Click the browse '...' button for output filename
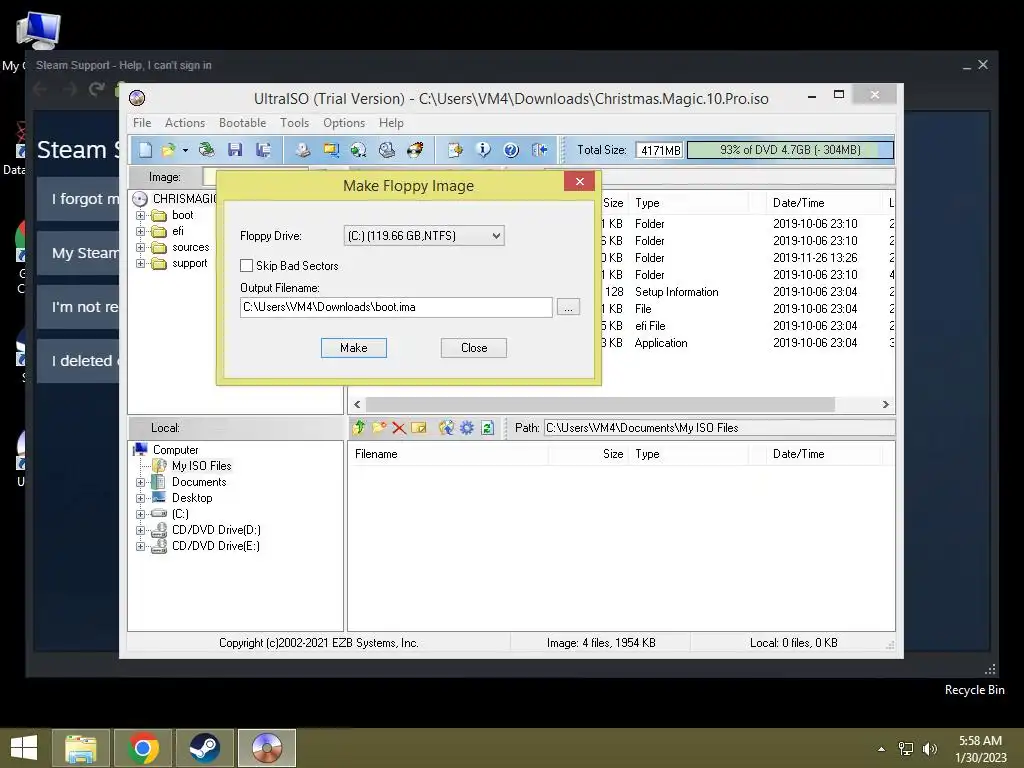This screenshot has height=768, width=1024. [x=568, y=307]
